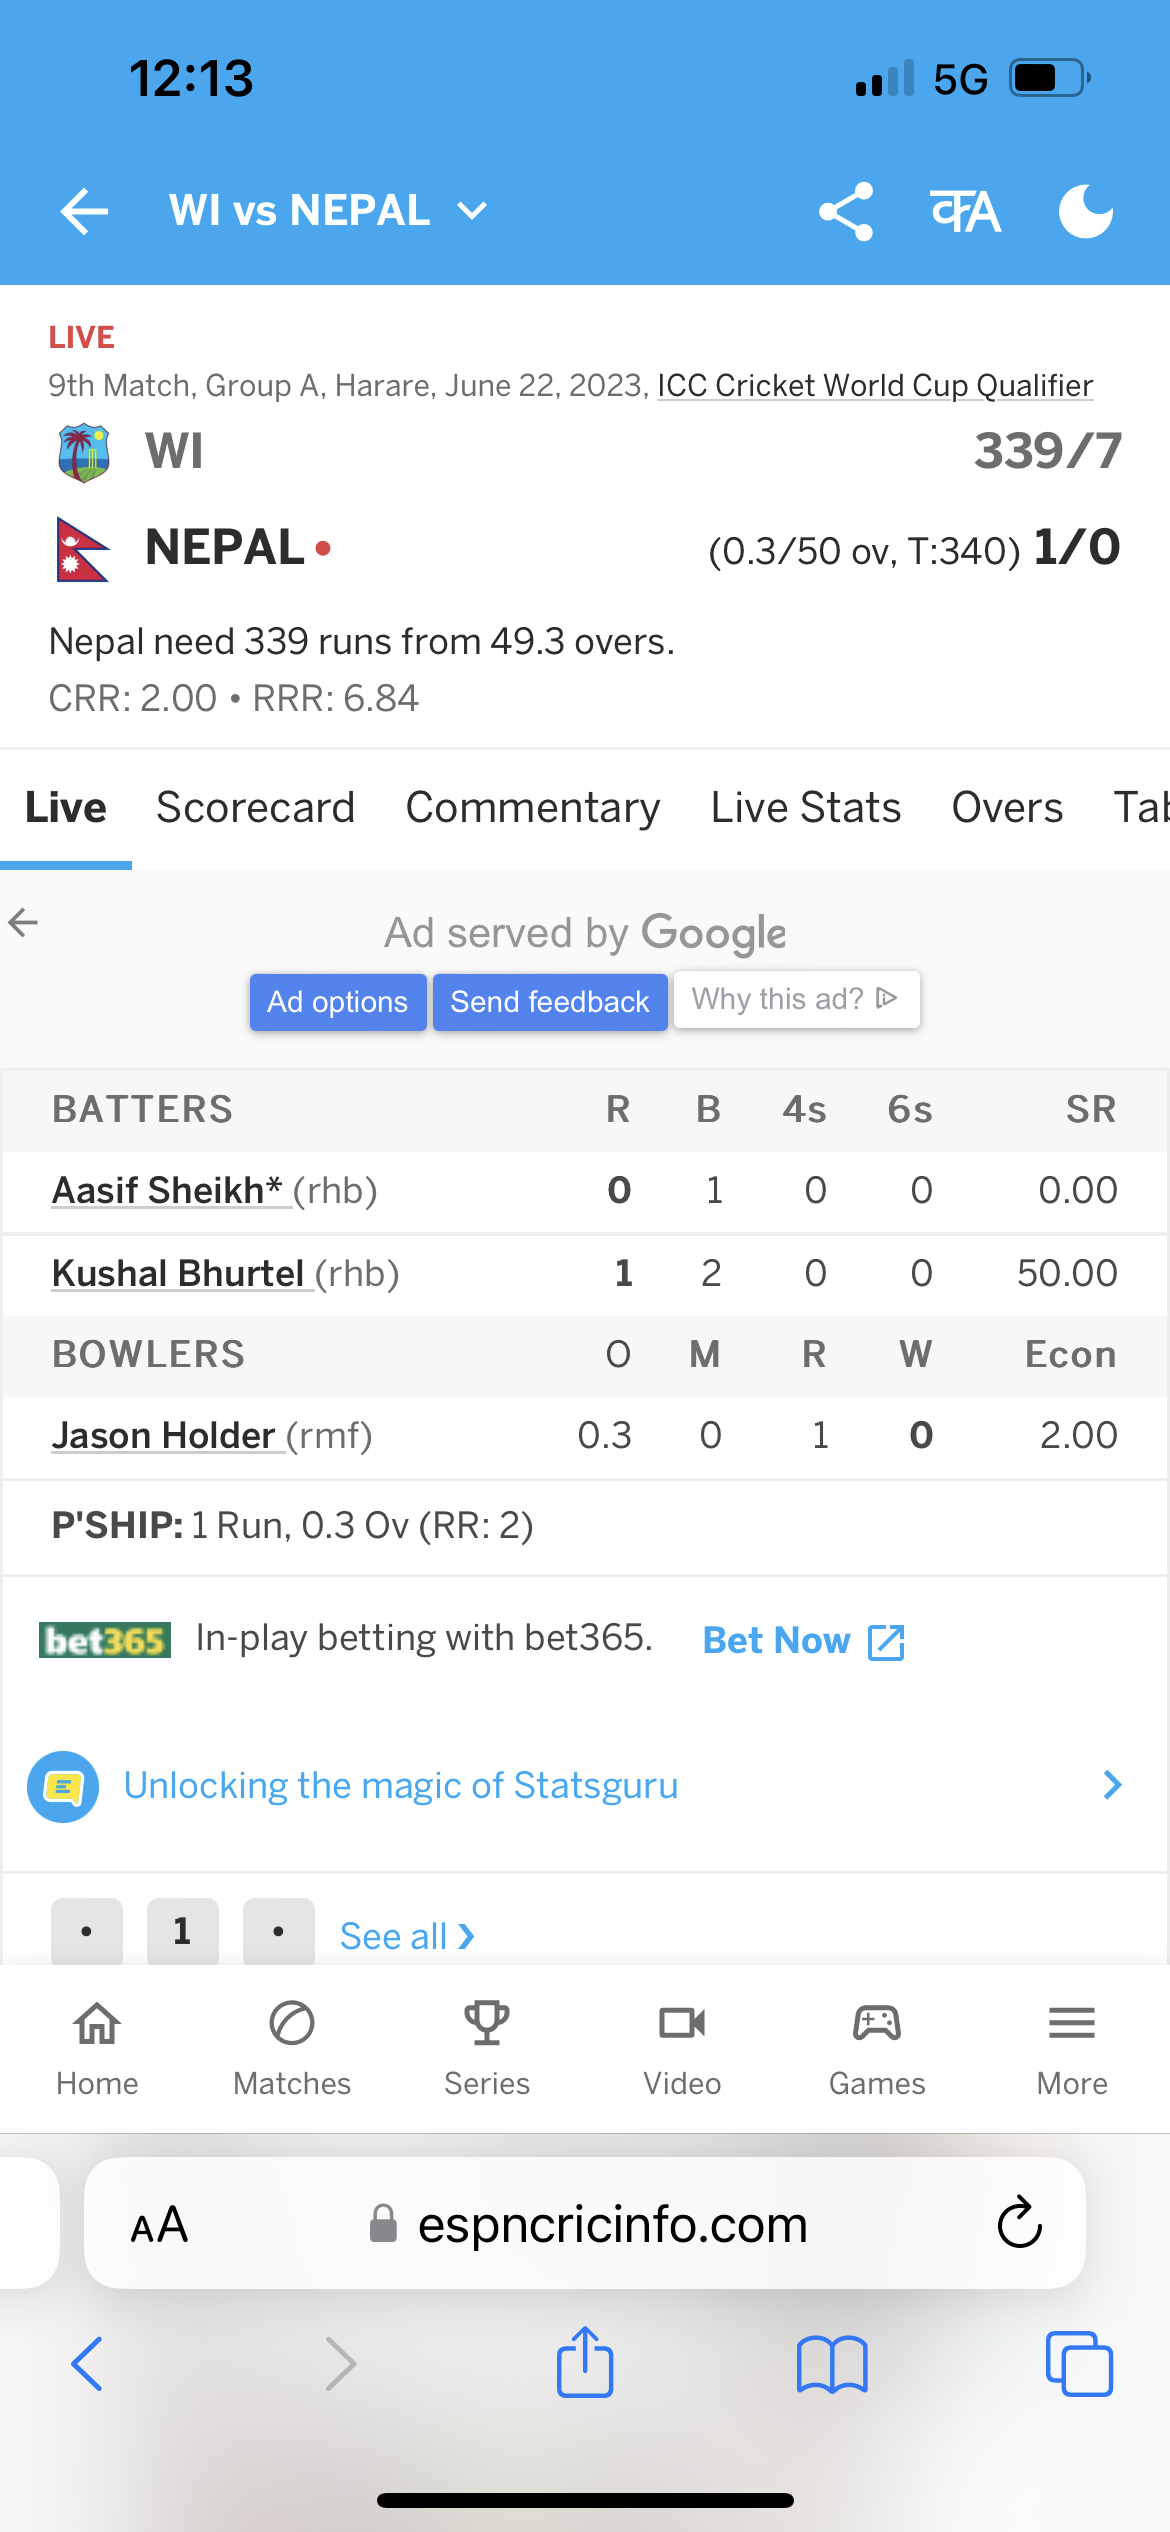Expand See all recent balls
Screen dimensions: 1170x2532
407,1936
